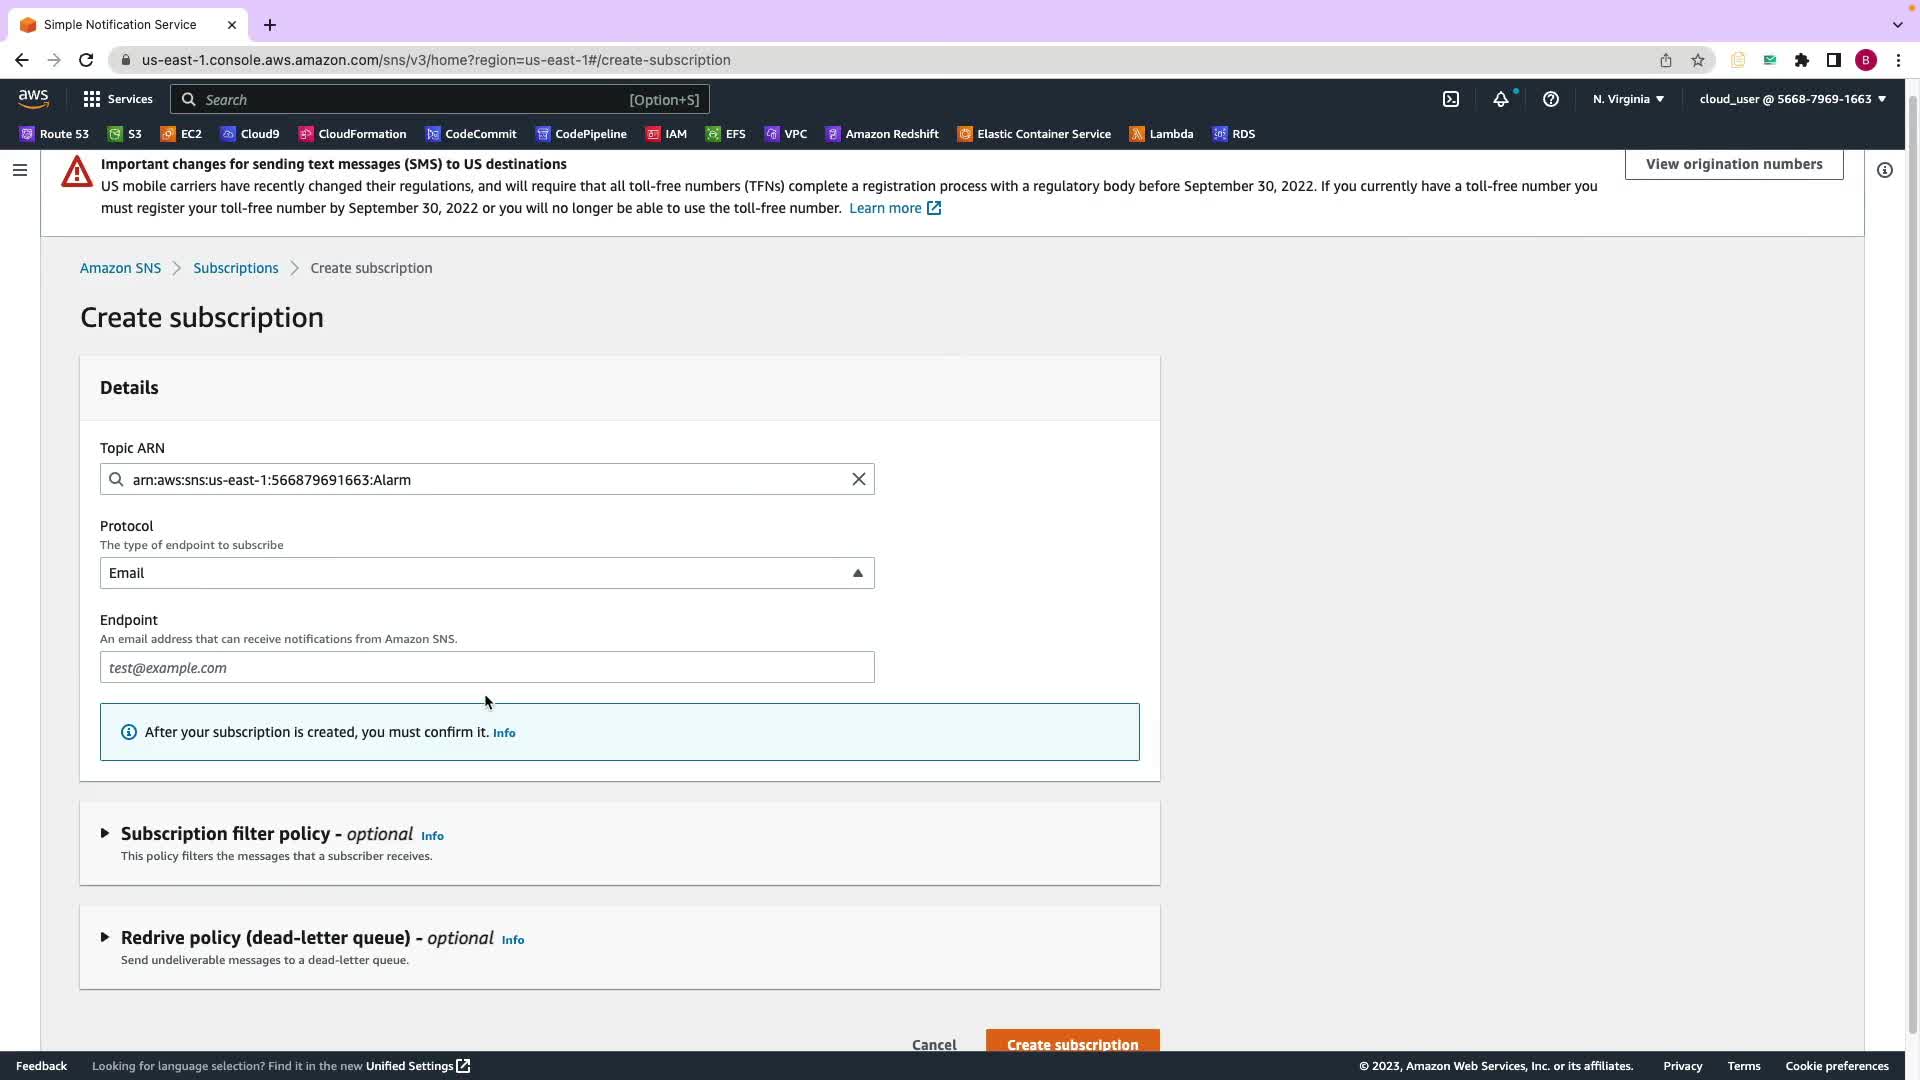
Task: Open the info panel icon at right
Action: coord(1885,170)
